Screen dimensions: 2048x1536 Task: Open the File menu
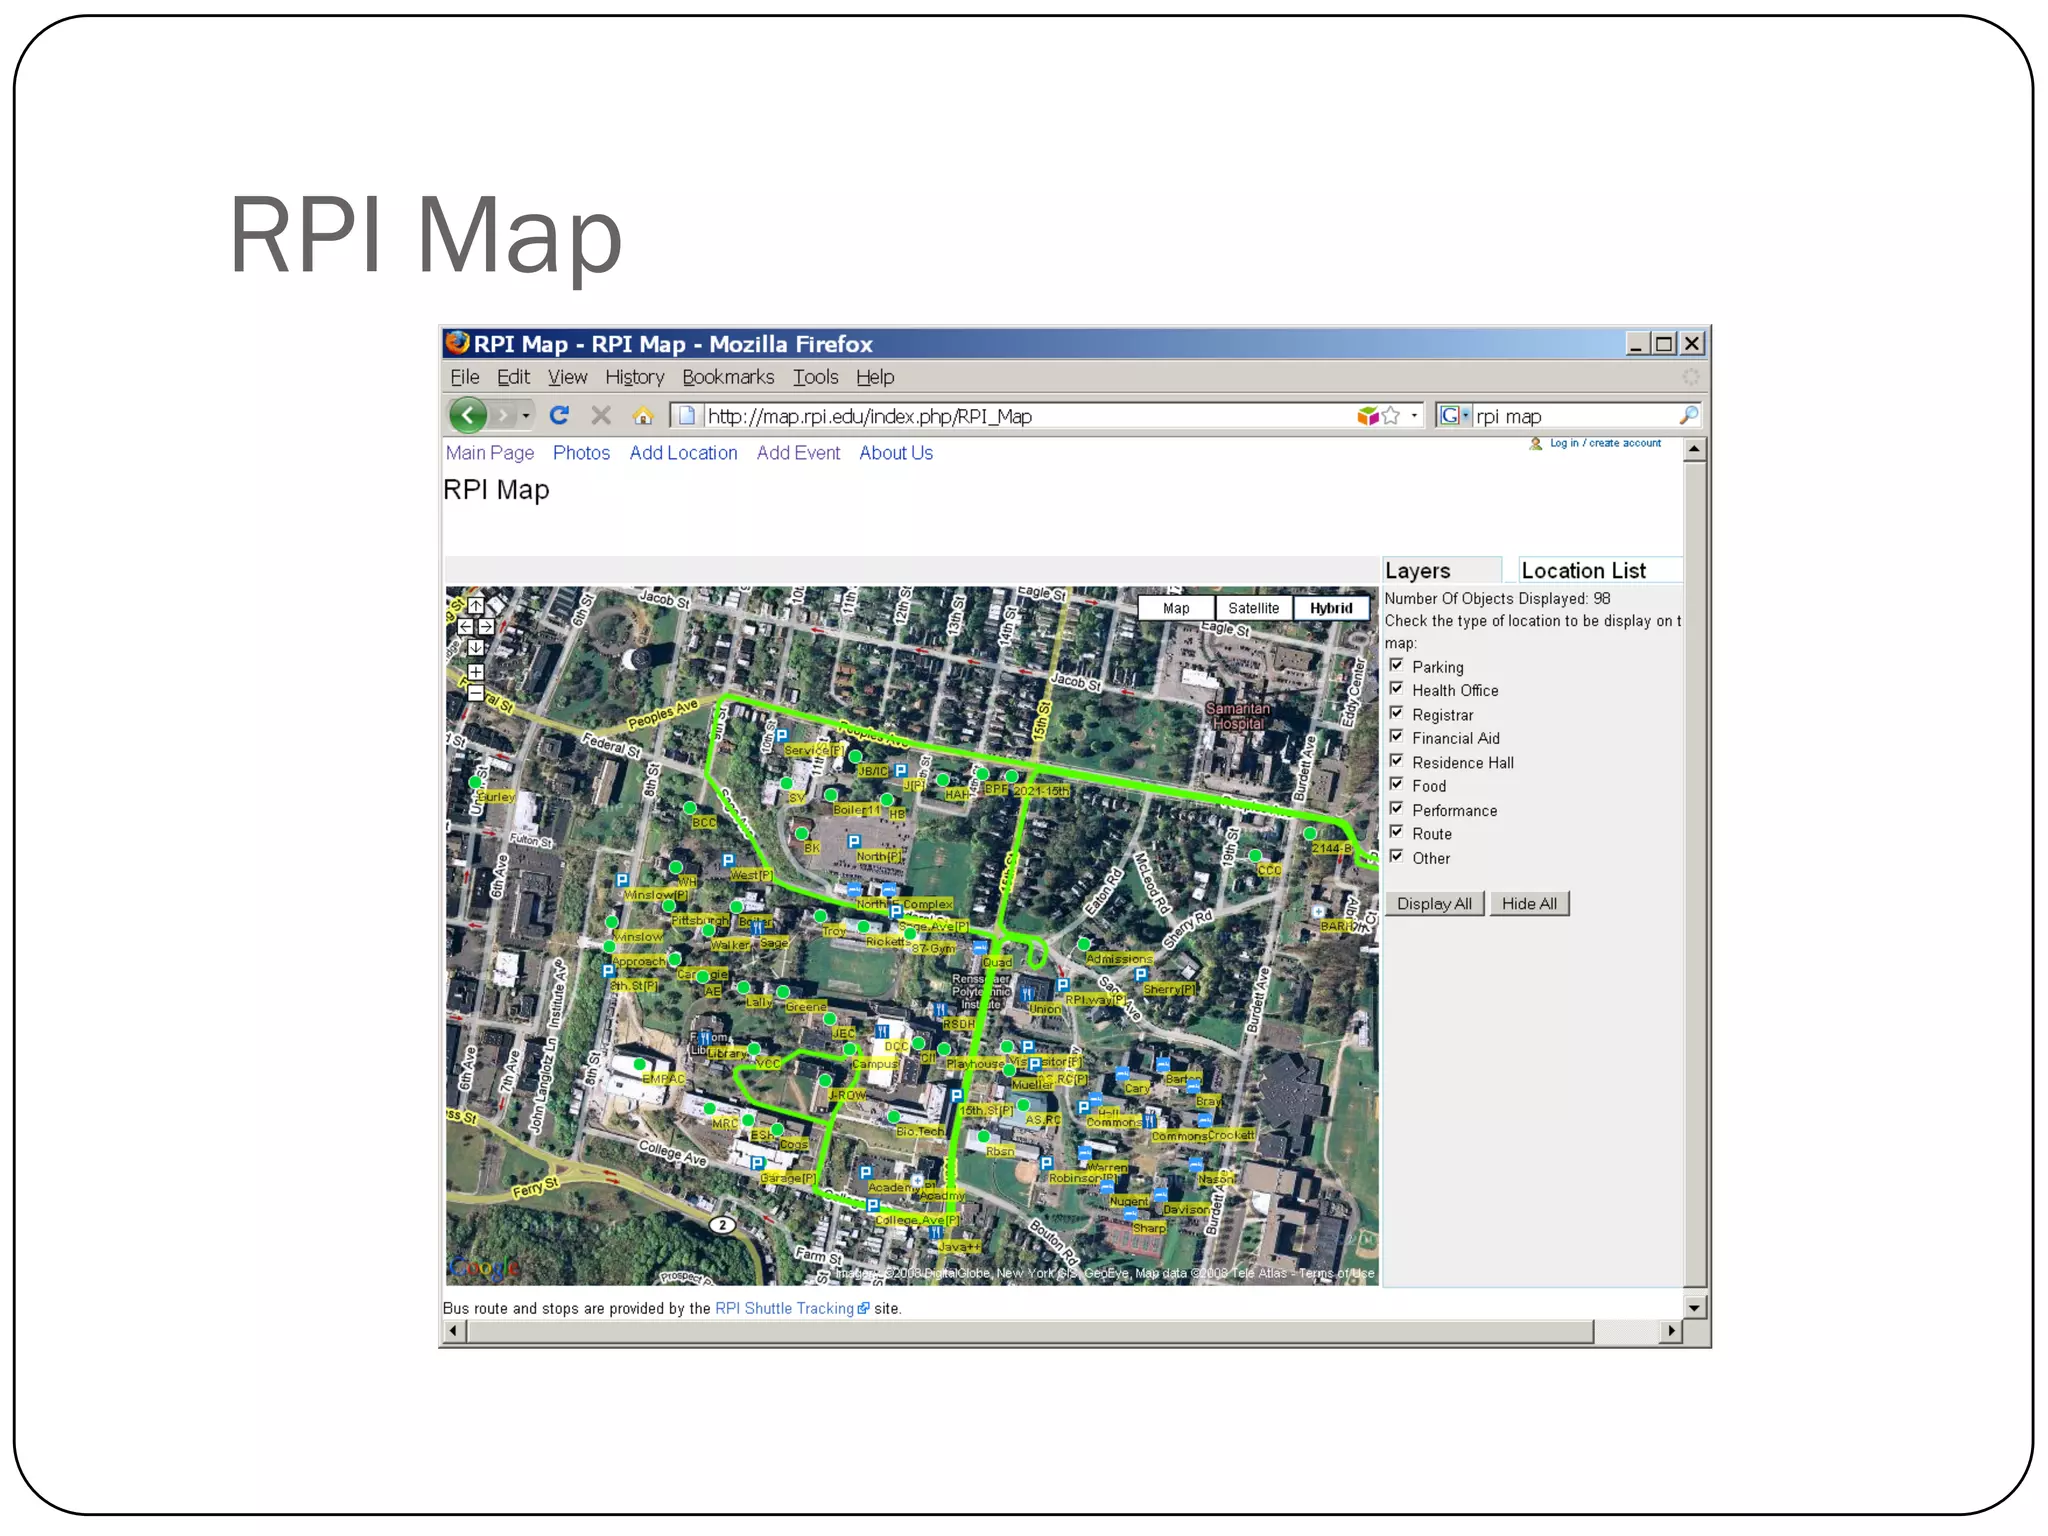click(464, 377)
